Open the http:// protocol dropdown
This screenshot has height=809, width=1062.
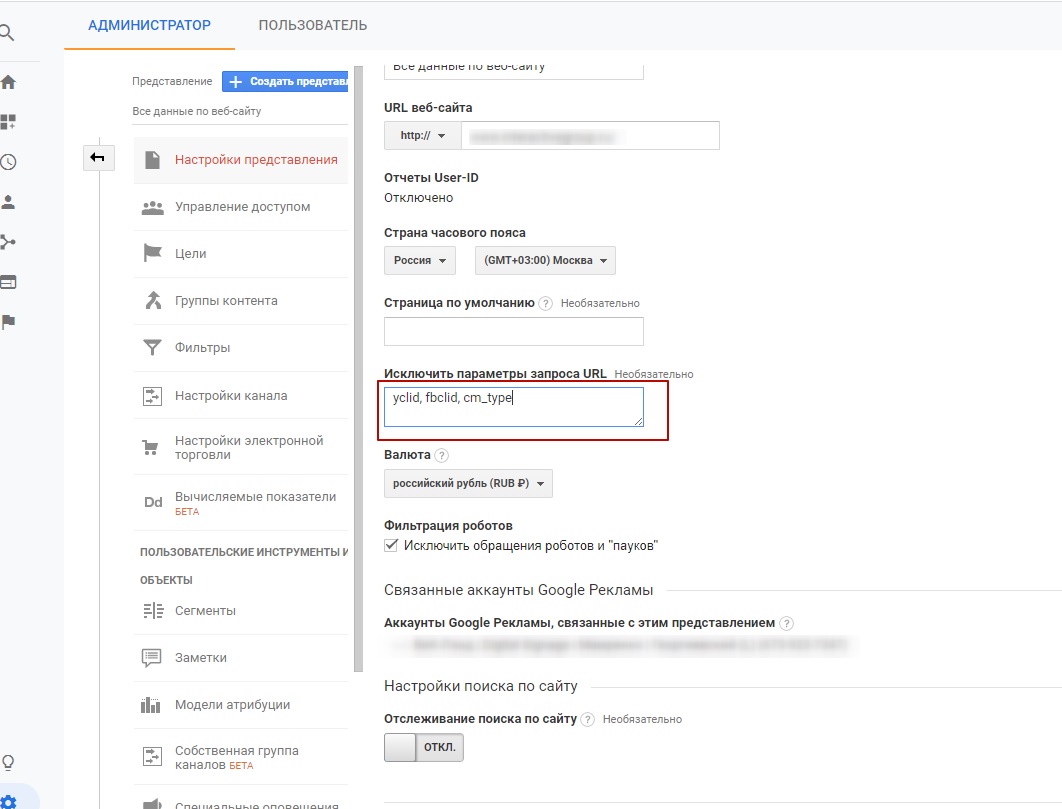coord(423,136)
